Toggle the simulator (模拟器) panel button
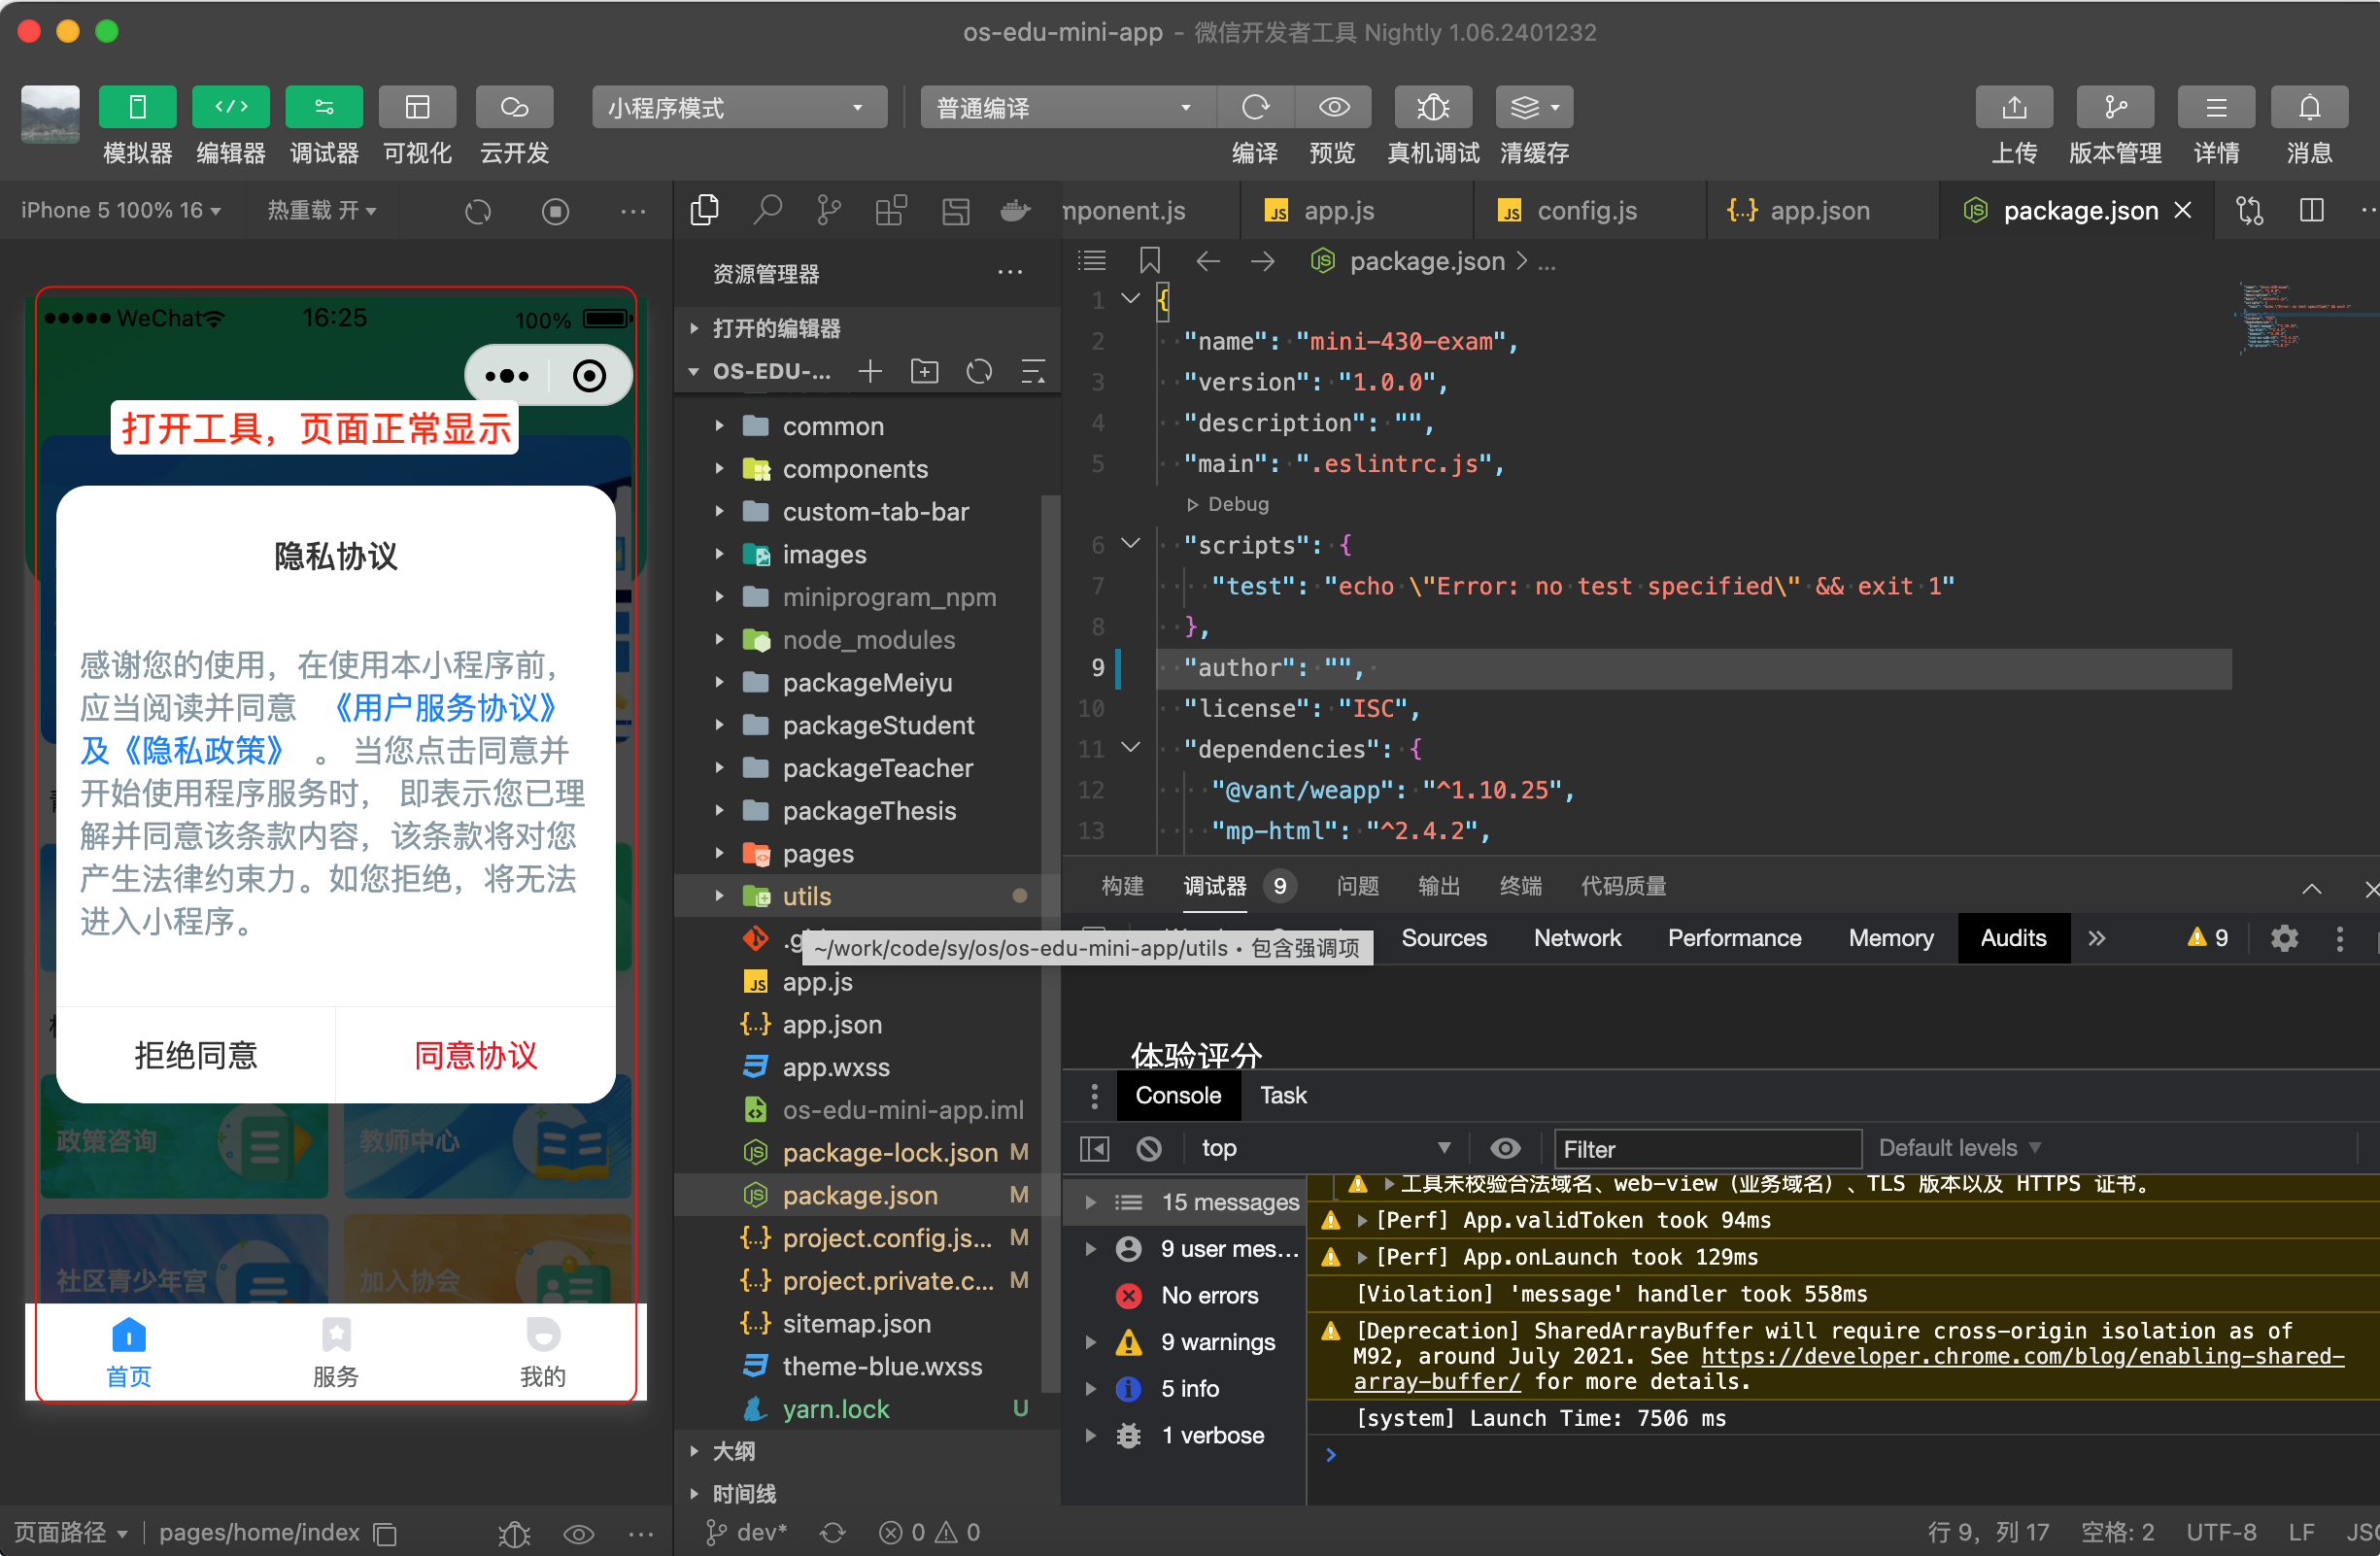Viewport: 2380px width, 1556px height. (137, 107)
